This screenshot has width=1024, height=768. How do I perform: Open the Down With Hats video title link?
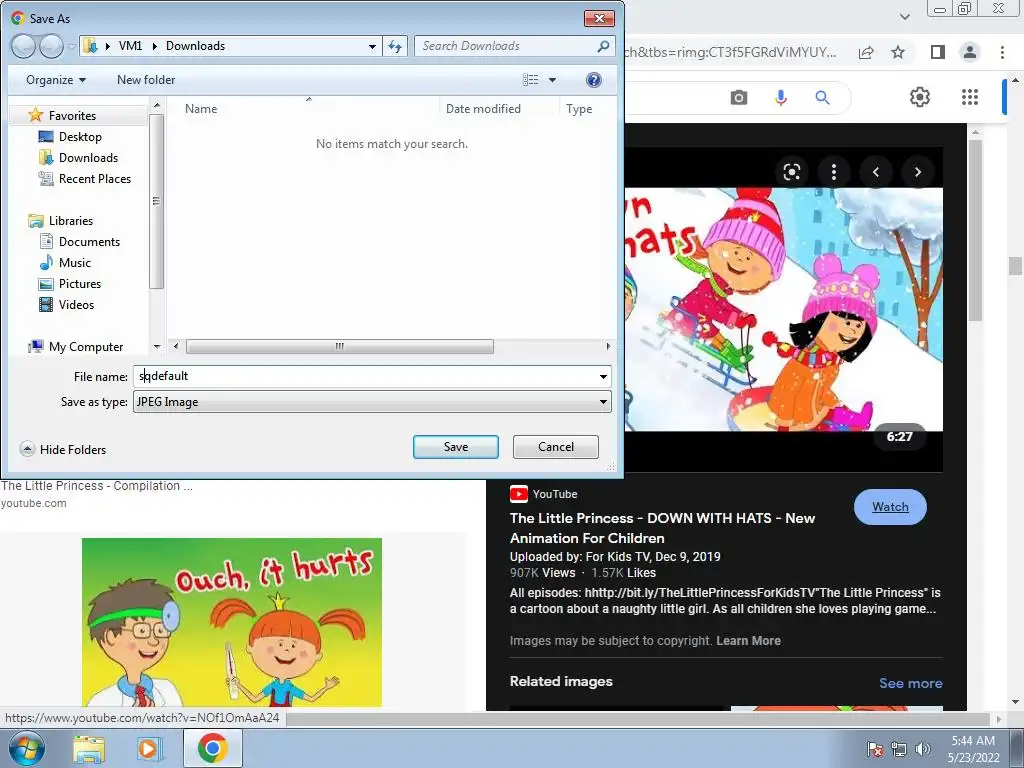(x=662, y=528)
